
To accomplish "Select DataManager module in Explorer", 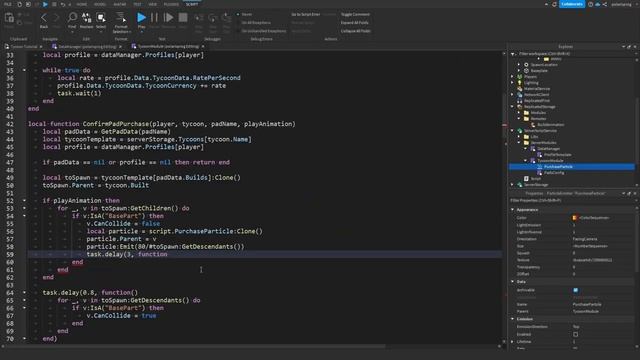I will click(548, 149).
